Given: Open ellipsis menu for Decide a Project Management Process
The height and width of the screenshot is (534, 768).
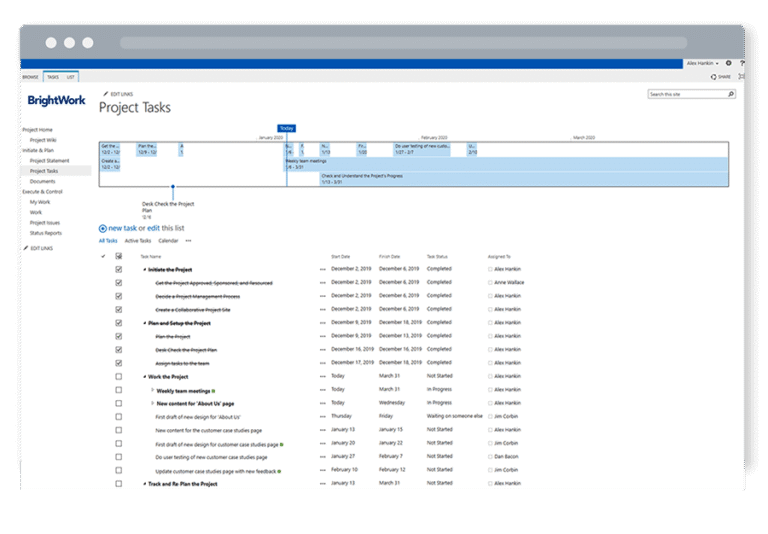Looking at the screenshot, I should click(322, 296).
